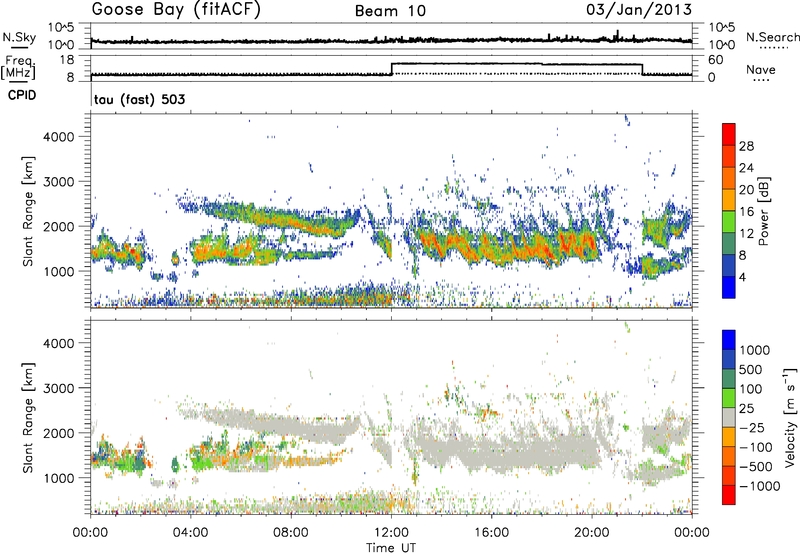Click the 'N.Sky' axis label

[19, 37]
